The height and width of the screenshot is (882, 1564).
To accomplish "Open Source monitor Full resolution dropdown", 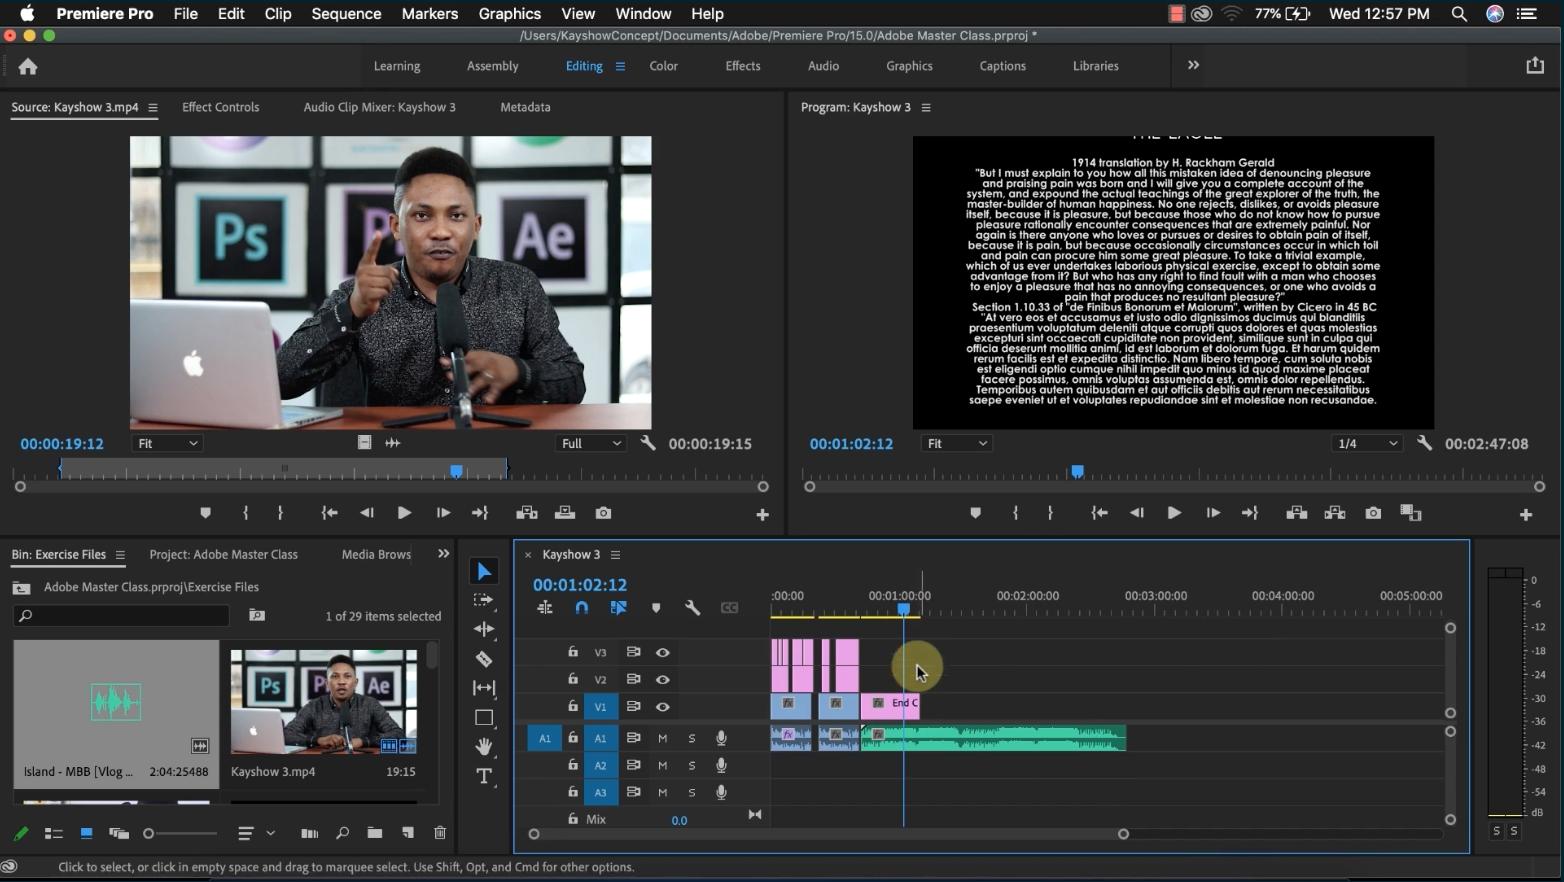I will pyautogui.click(x=591, y=443).
